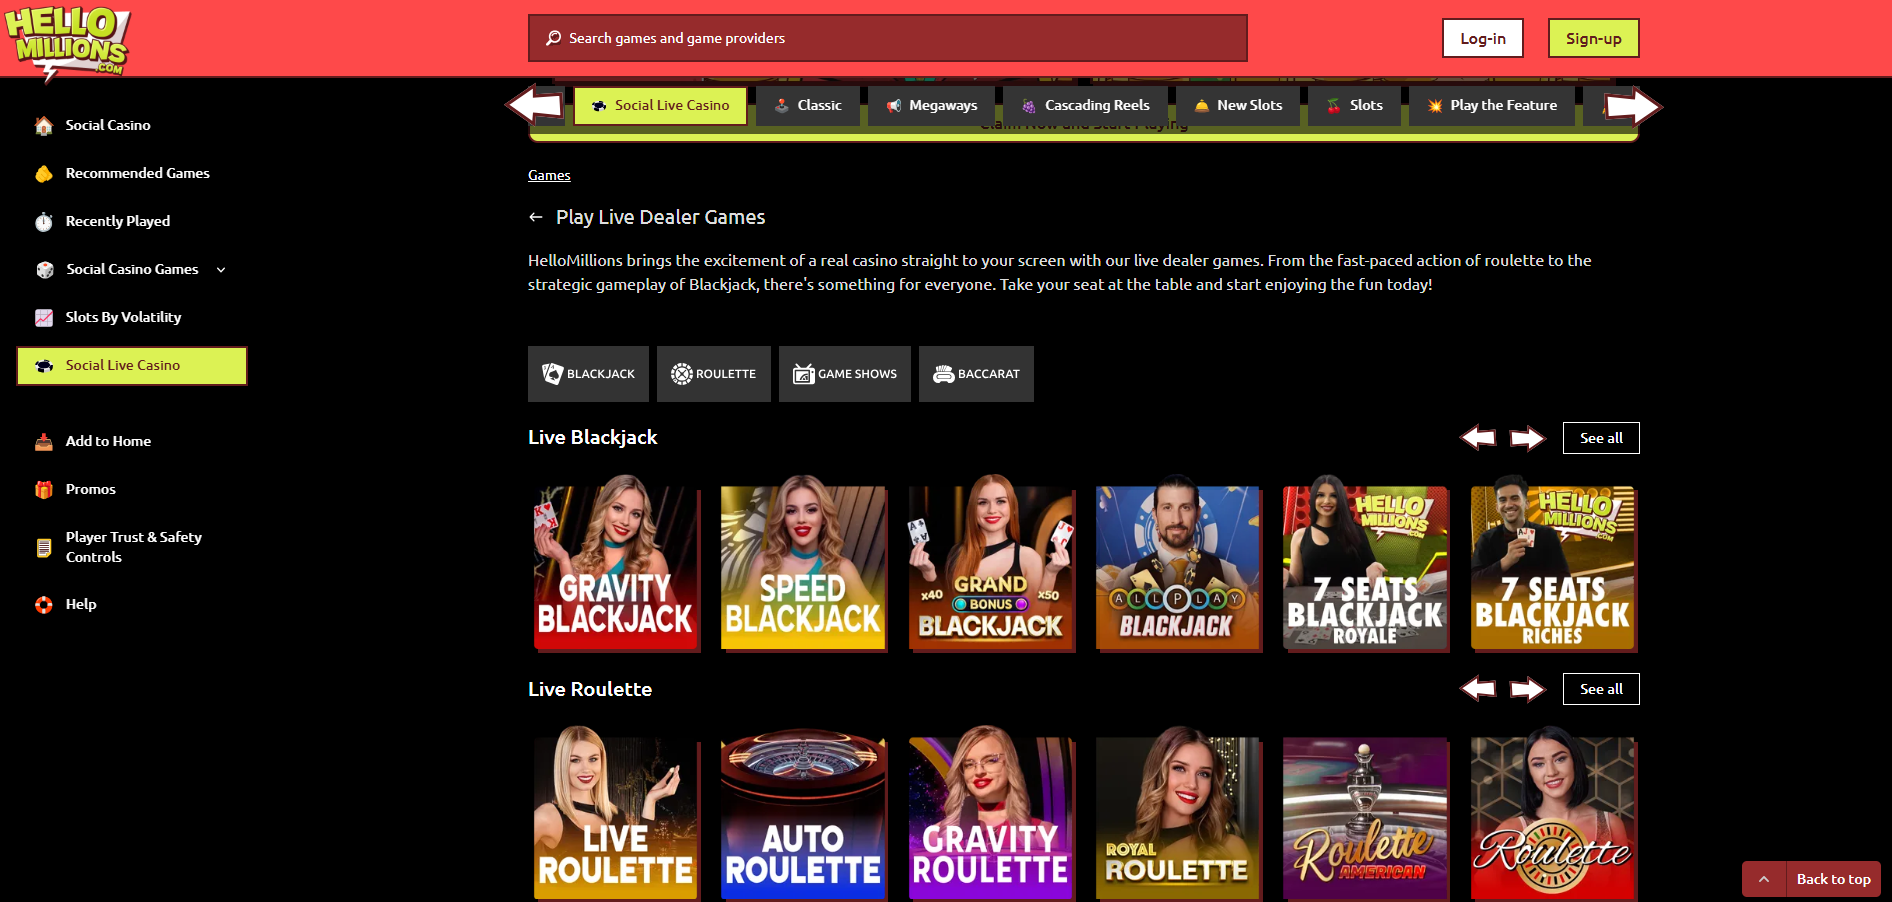This screenshot has height=902, width=1892.
Task: Click the right arrow on the category tab bar
Action: tap(1630, 105)
